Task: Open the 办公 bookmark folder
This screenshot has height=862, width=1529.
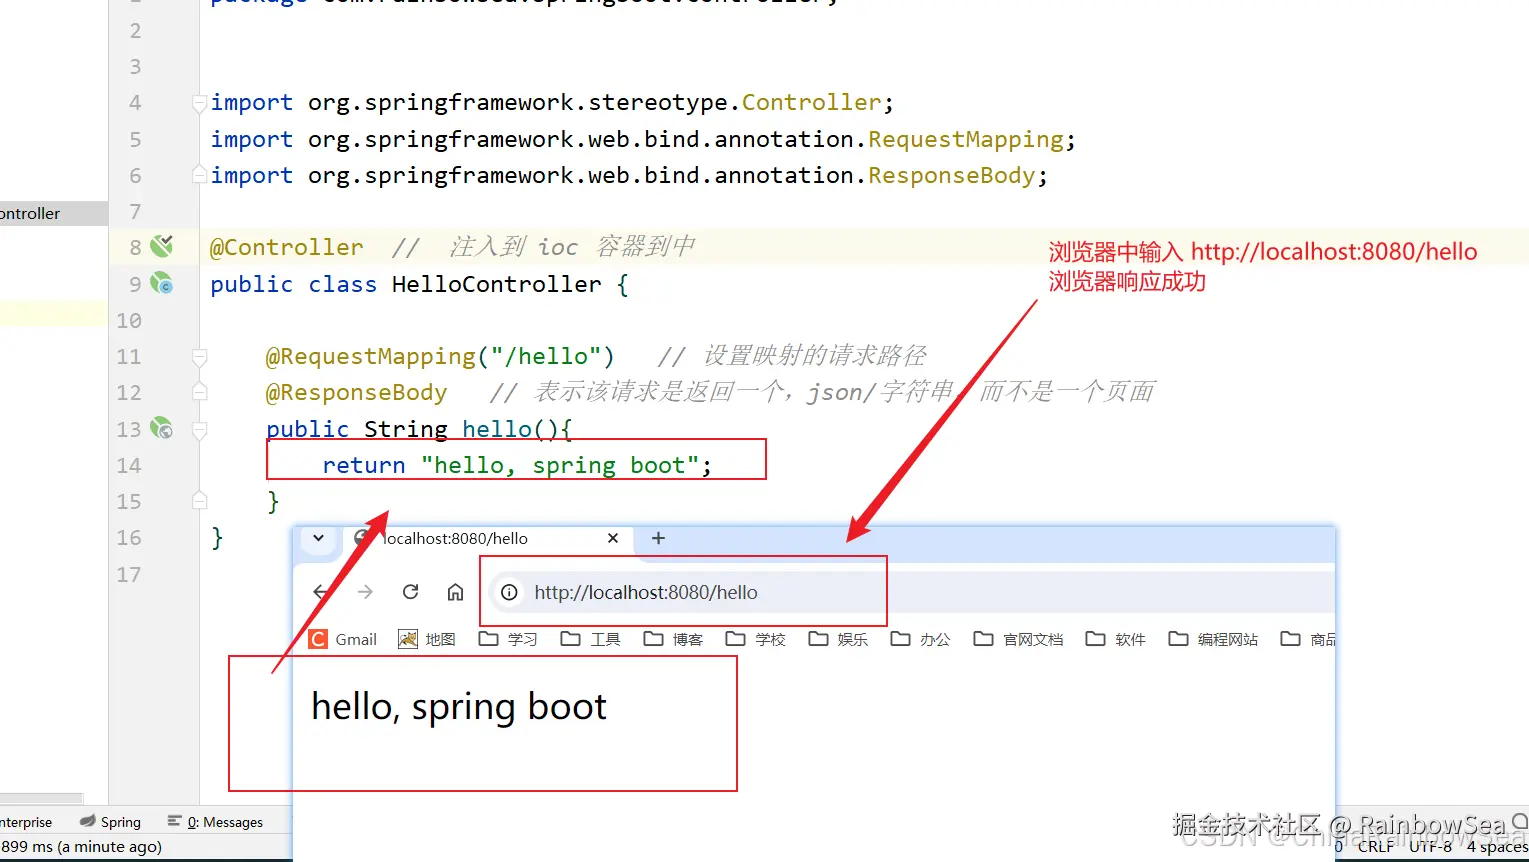Action: 921,639
